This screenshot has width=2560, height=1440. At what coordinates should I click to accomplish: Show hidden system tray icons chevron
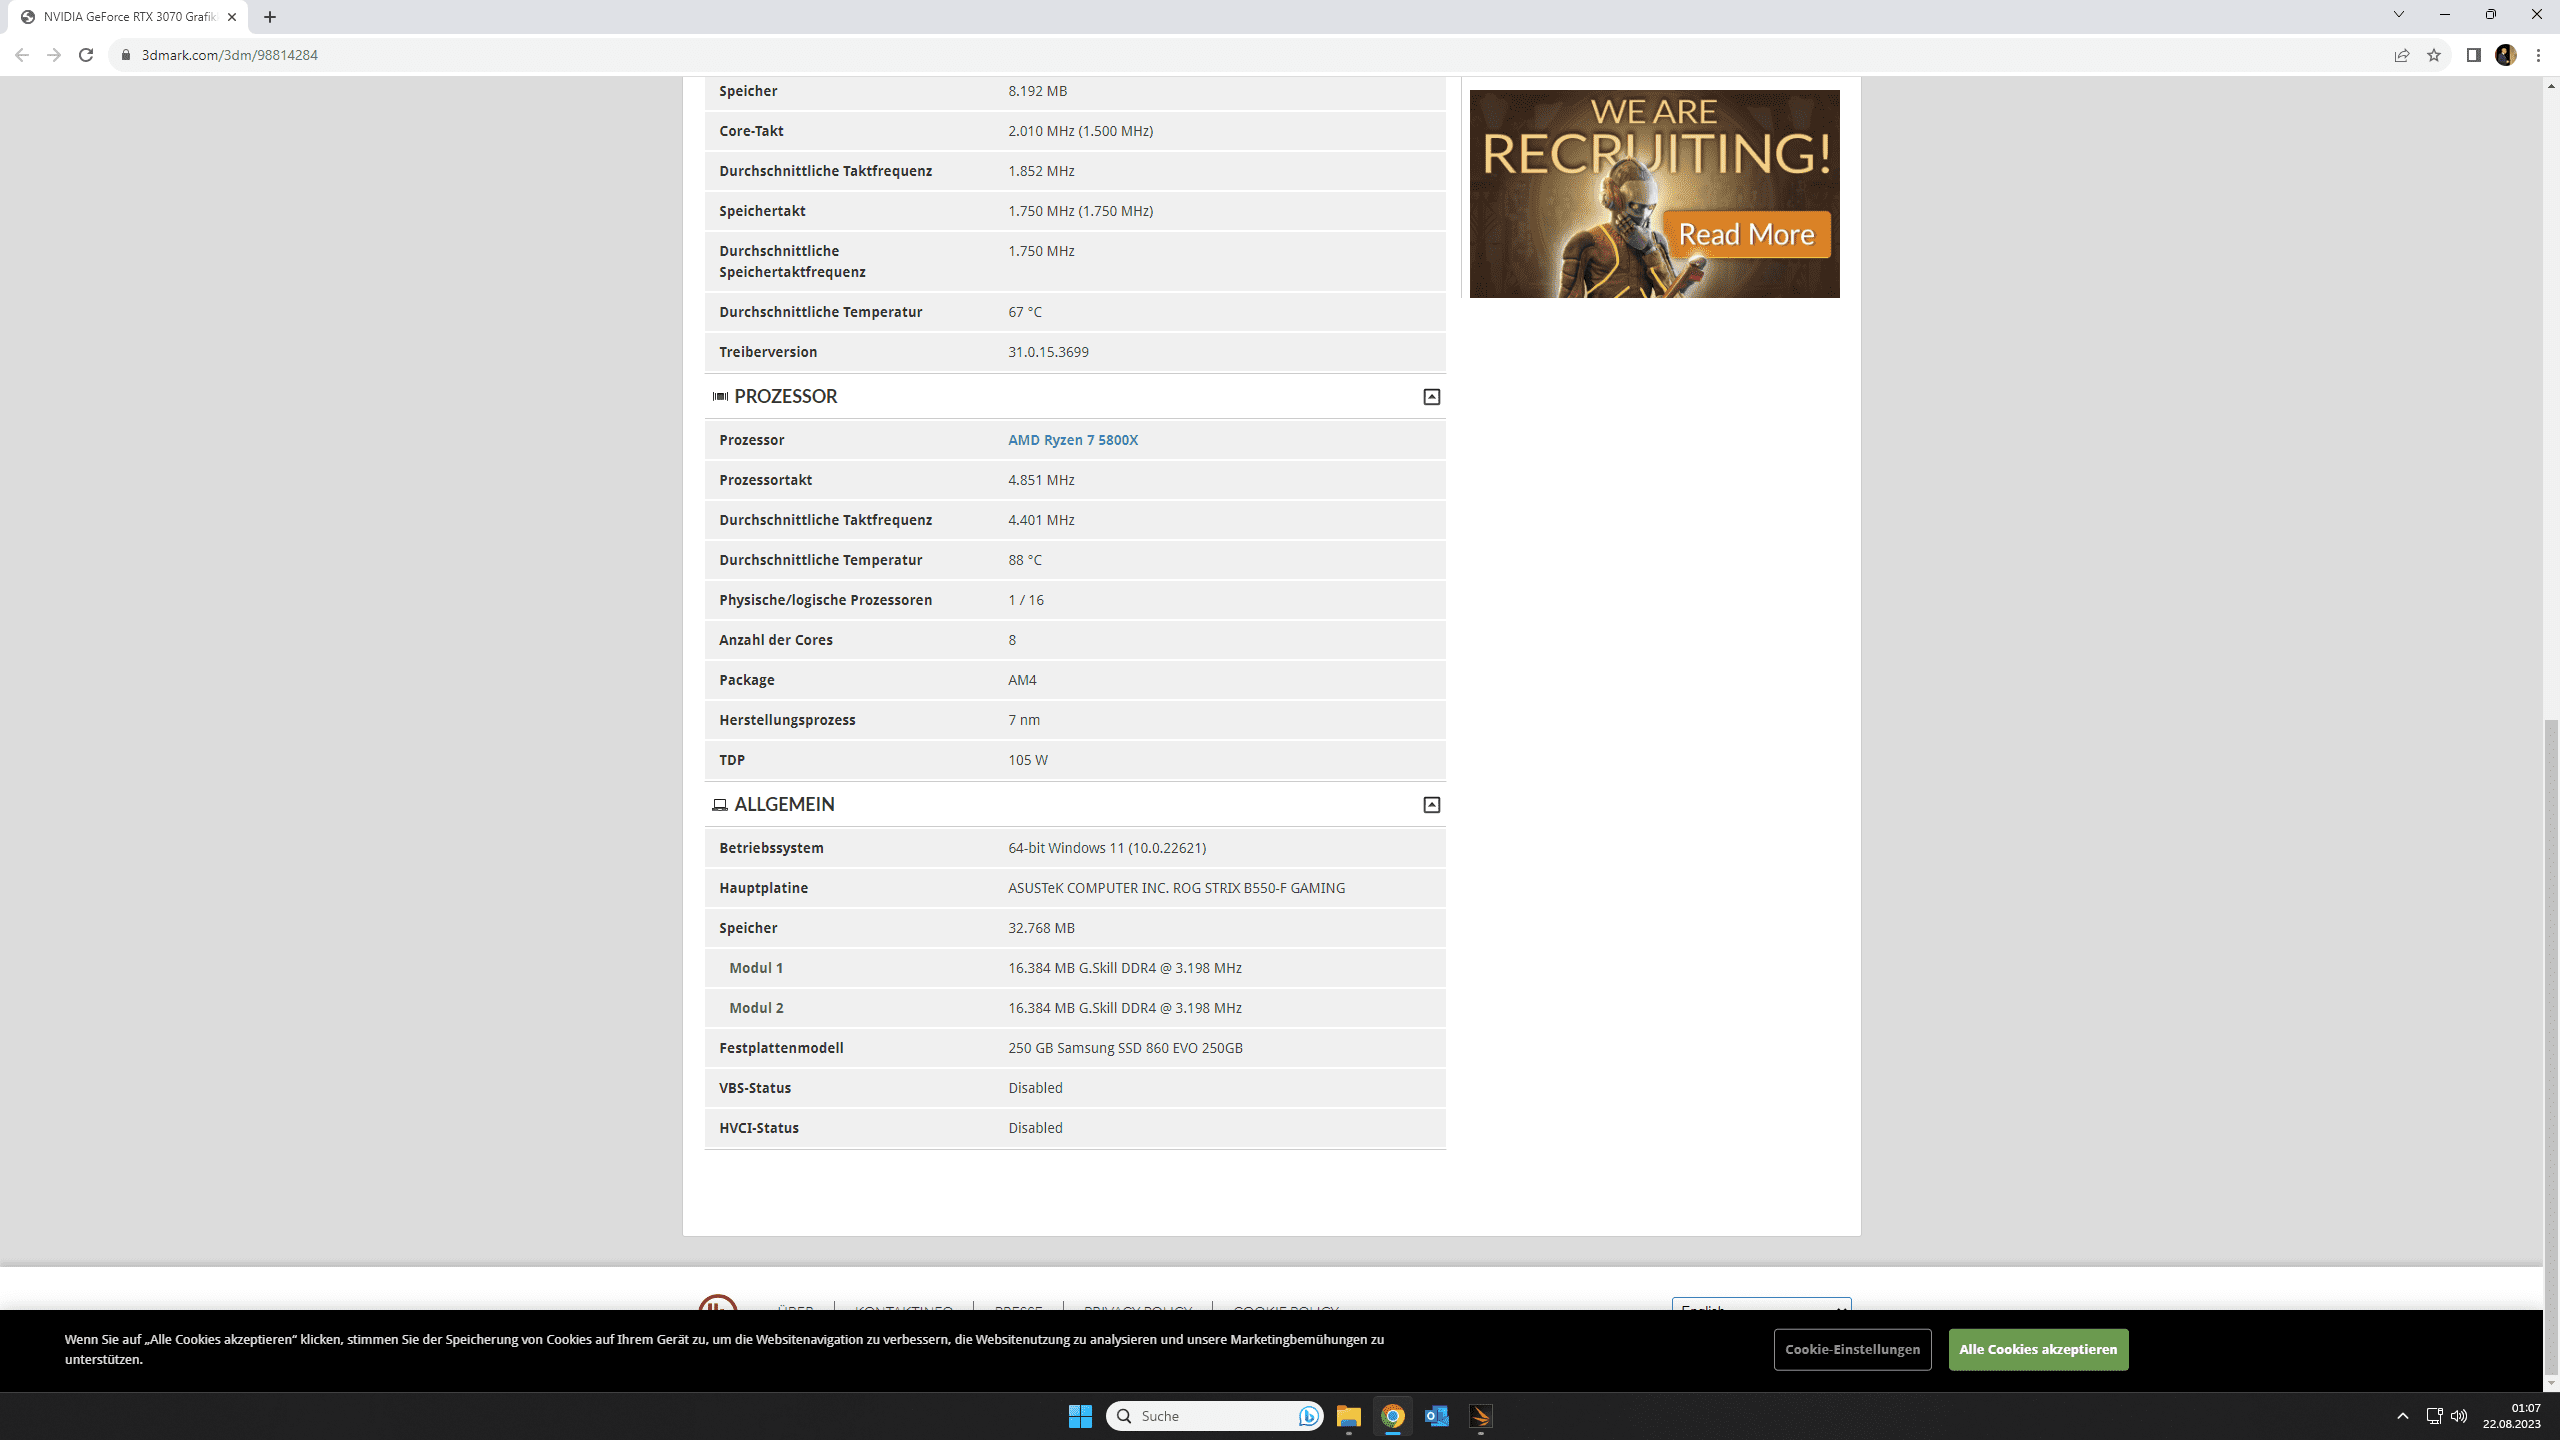point(2402,1416)
